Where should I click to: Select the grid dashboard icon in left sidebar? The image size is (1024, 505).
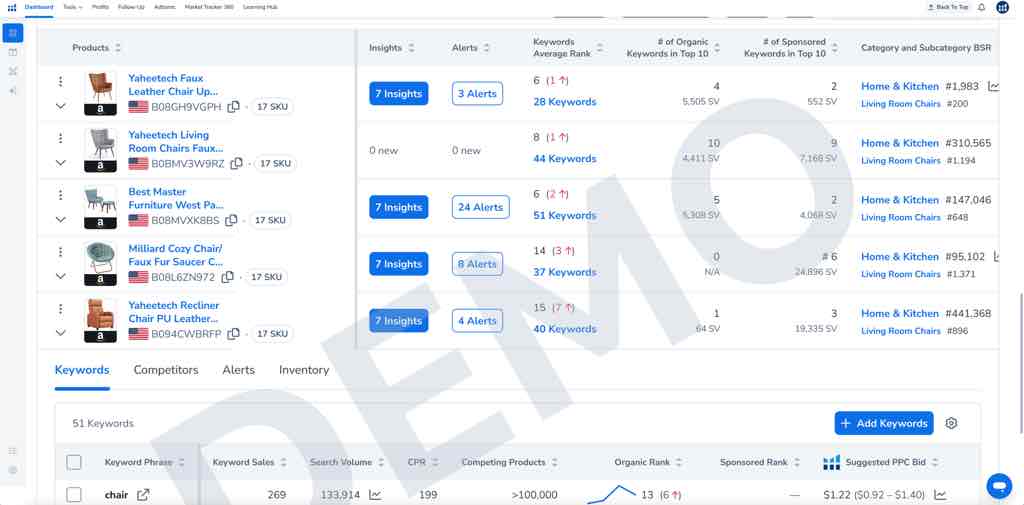[x=12, y=33]
